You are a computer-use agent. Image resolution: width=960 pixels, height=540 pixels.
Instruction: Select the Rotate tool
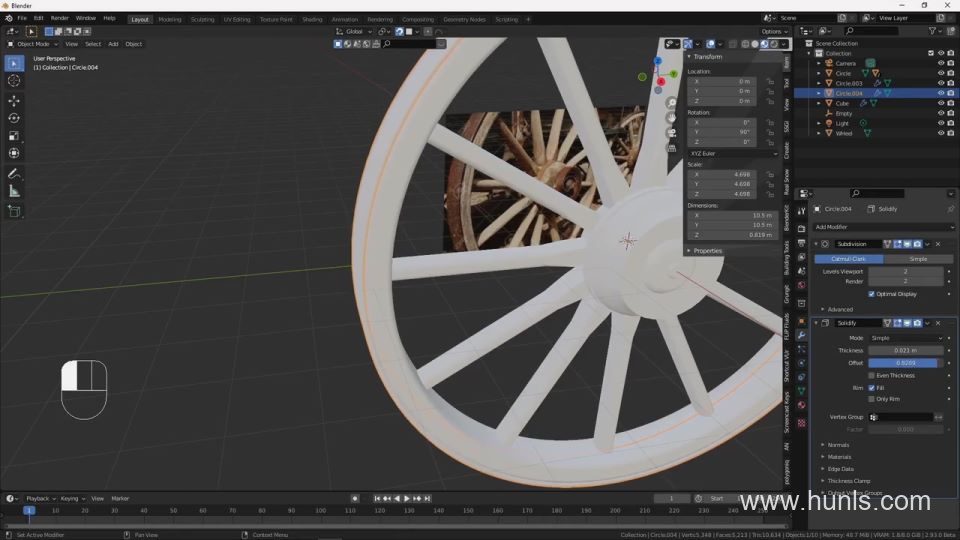pyautogui.click(x=14, y=118)
